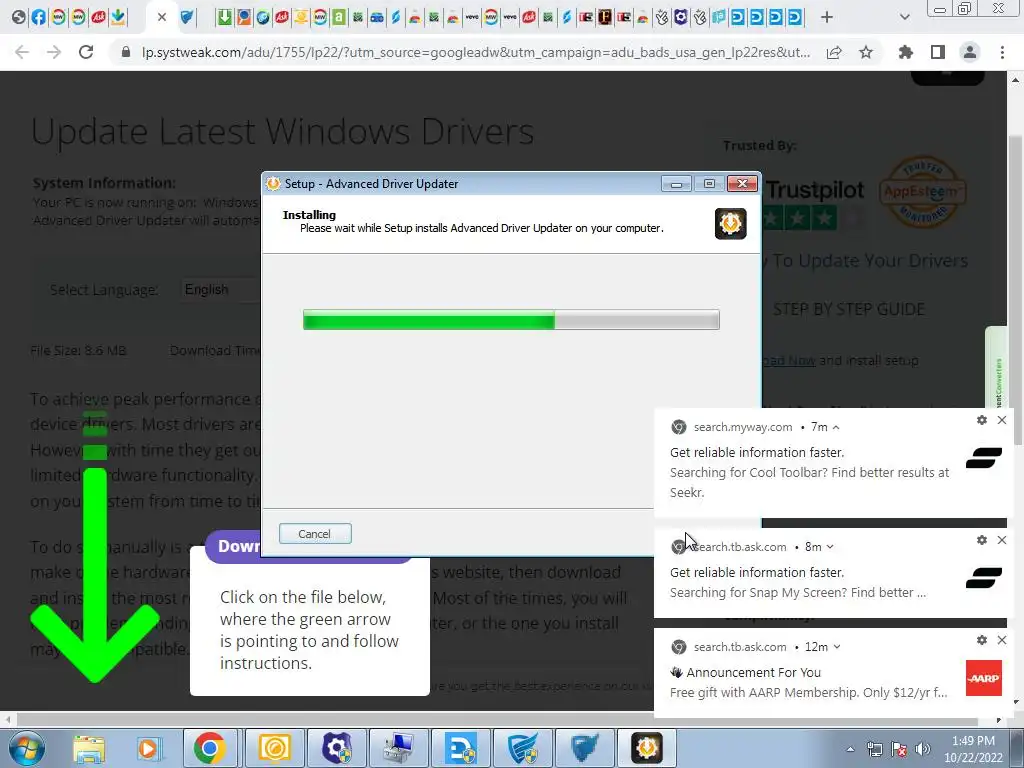Image resolution: width=1024 pixels, height=768 pixels.
Task: Bookmark this page with star
Action: 866,52
